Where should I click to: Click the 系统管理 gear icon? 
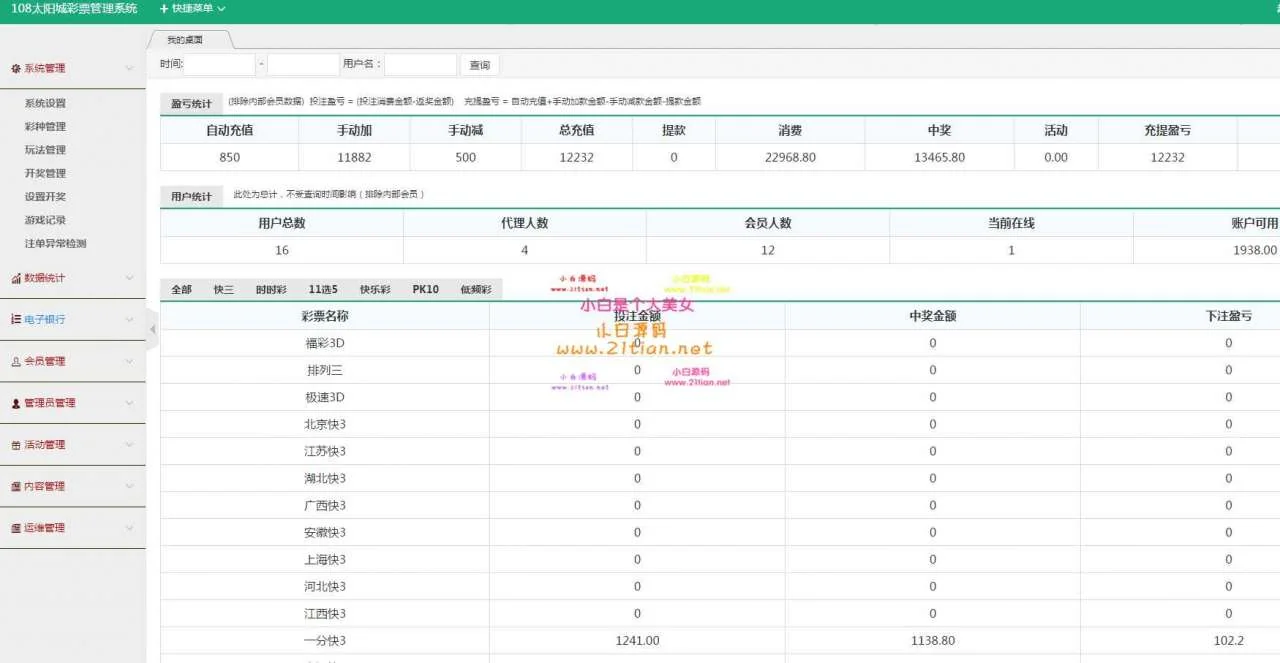(x=16, y=69)
